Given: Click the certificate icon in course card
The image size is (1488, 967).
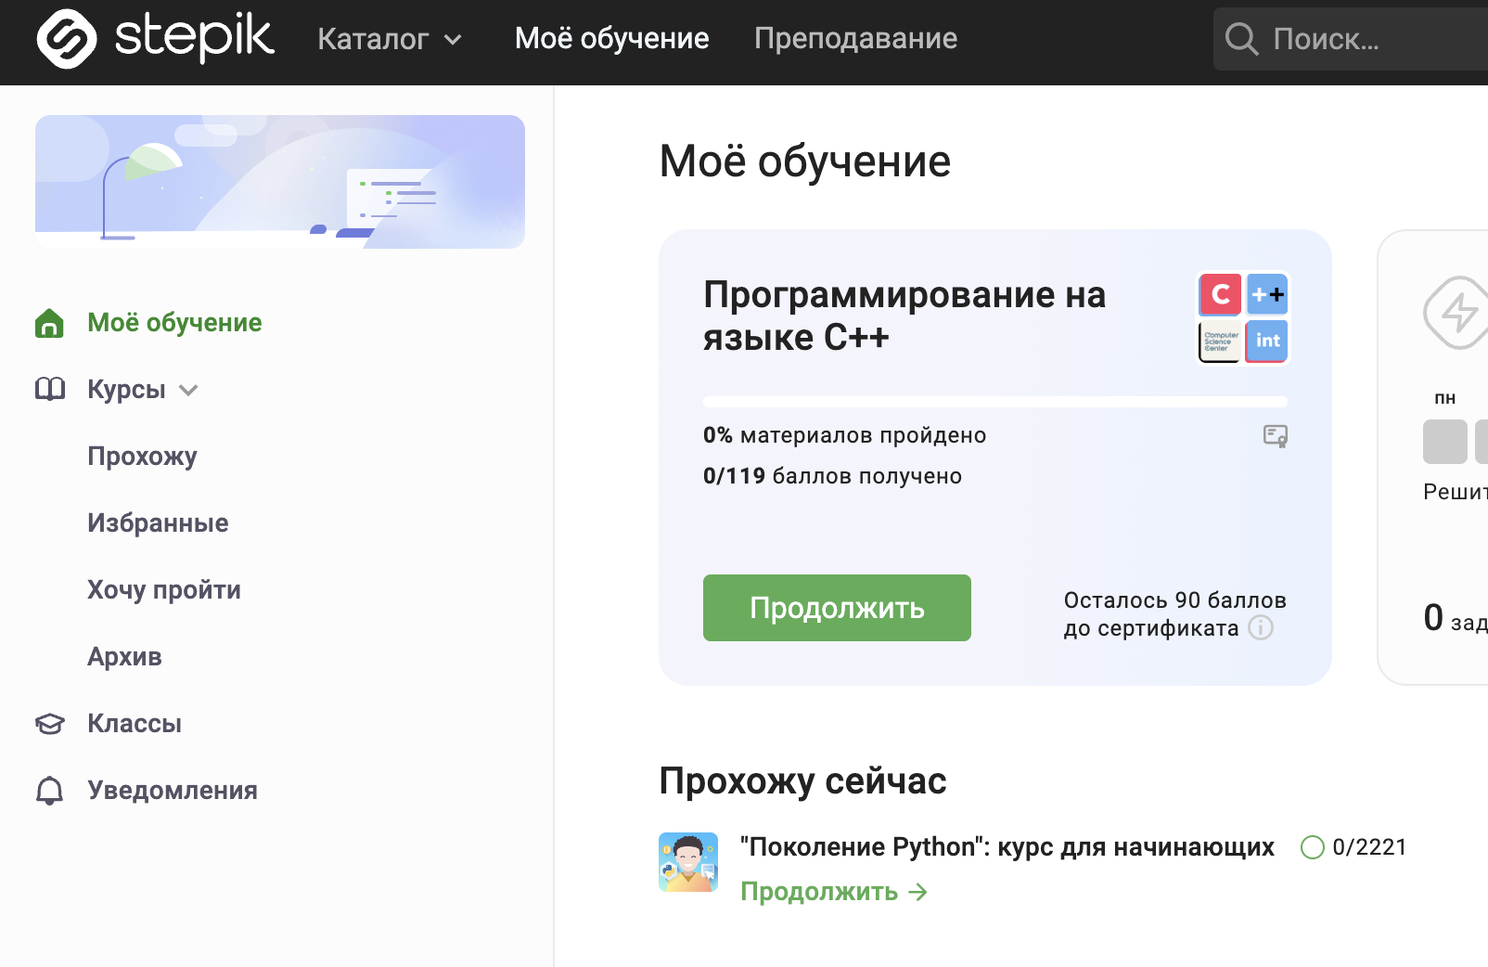Looking at the screenshot, I should click(x=1275, y=436).
